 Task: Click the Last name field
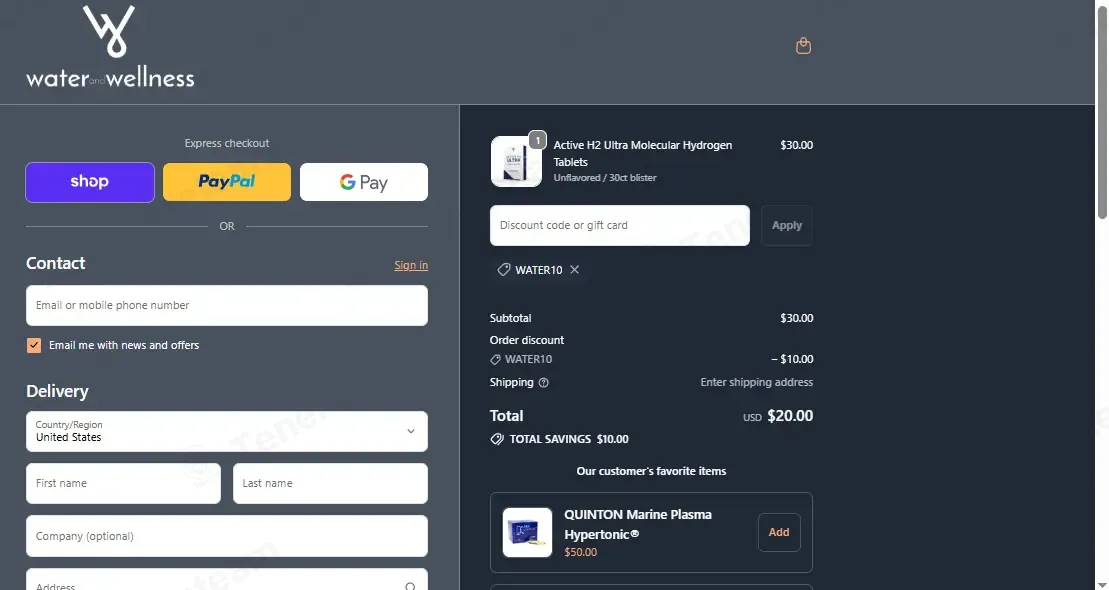330,484
